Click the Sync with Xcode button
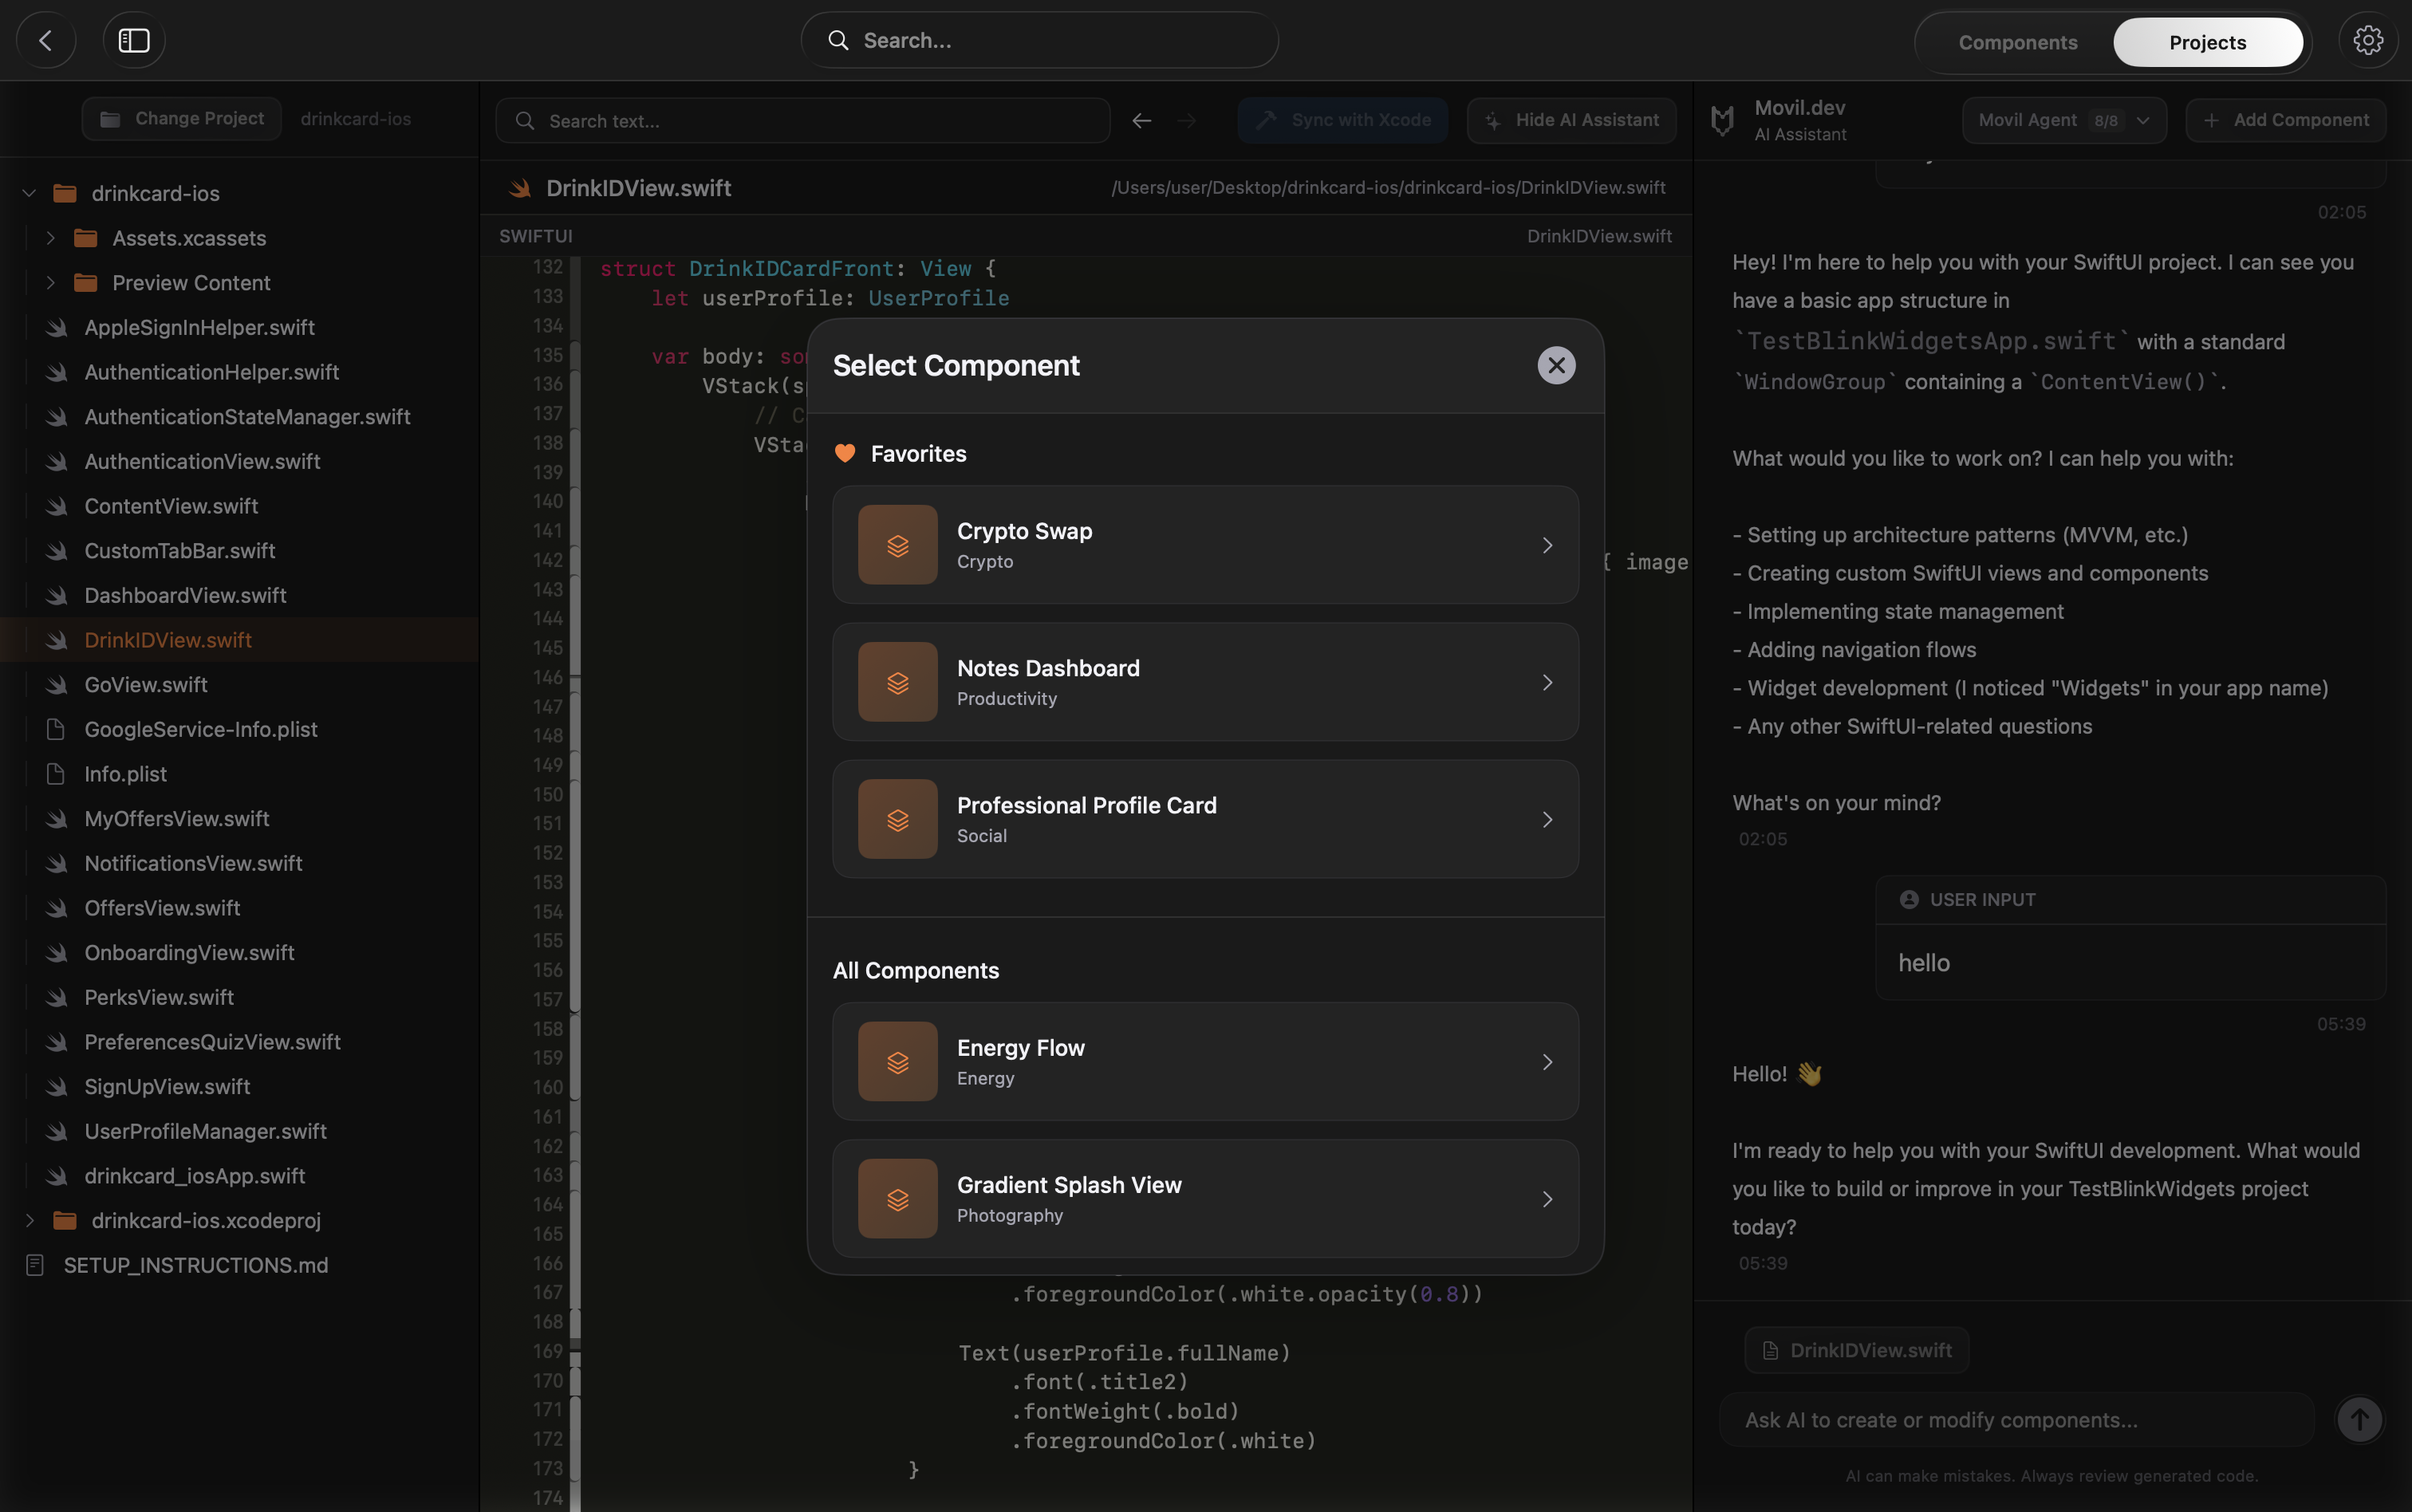 point(1341,120)
